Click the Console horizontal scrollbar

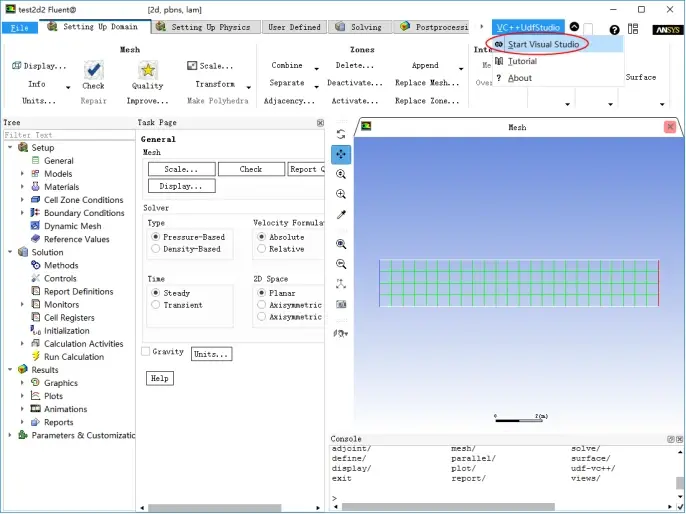pos(448,507)
